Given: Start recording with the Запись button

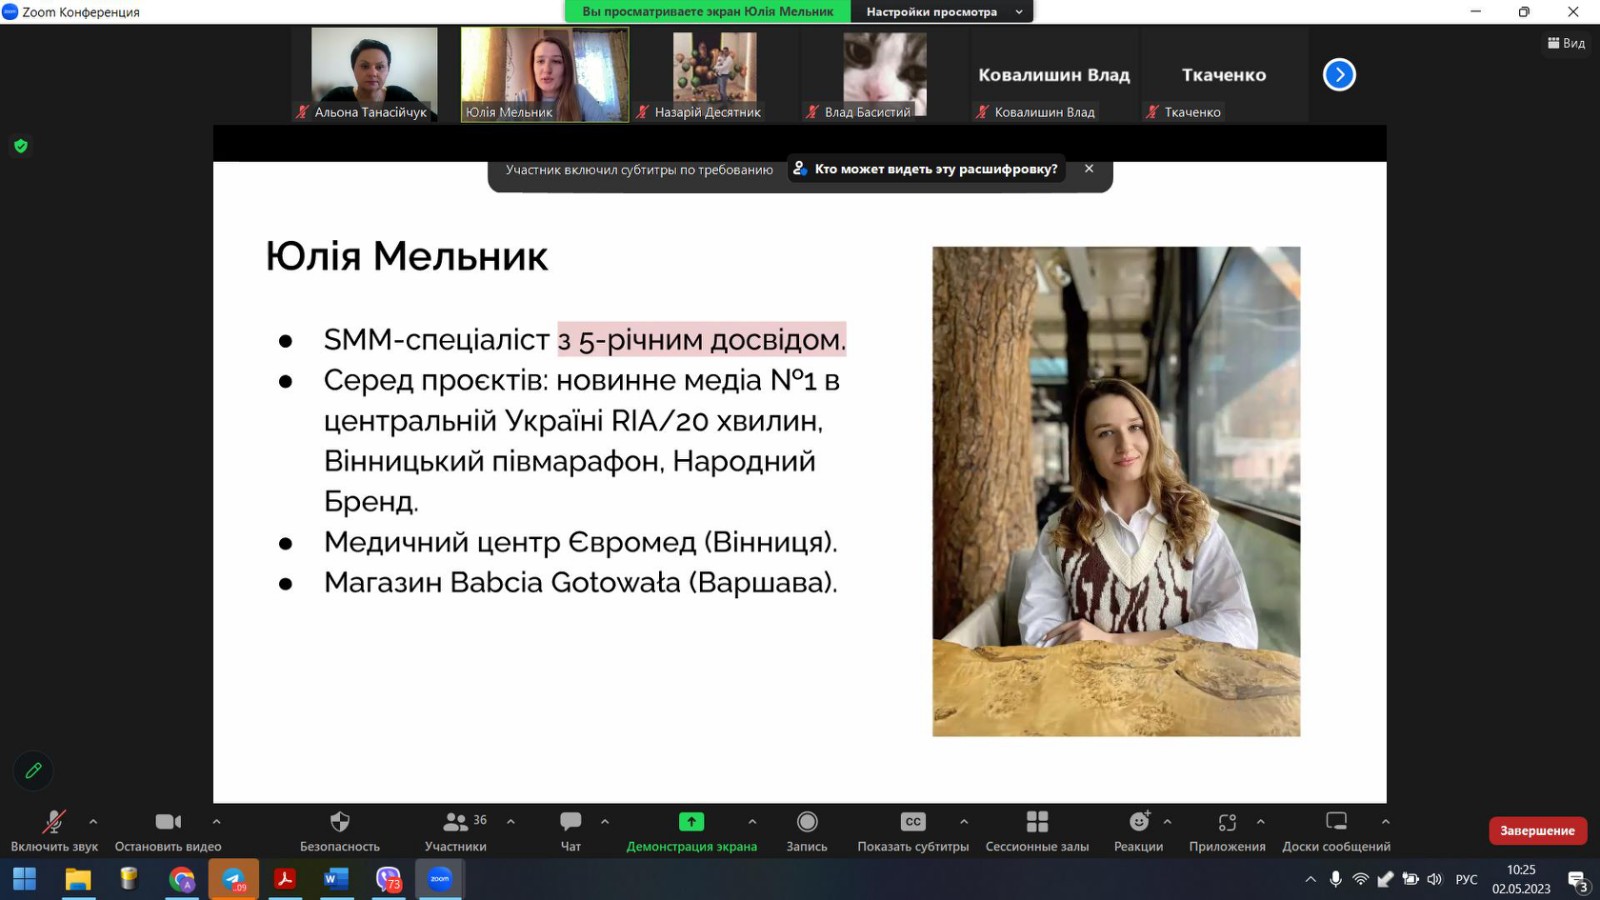Looking at the screenshot, I should pos(807,822).
